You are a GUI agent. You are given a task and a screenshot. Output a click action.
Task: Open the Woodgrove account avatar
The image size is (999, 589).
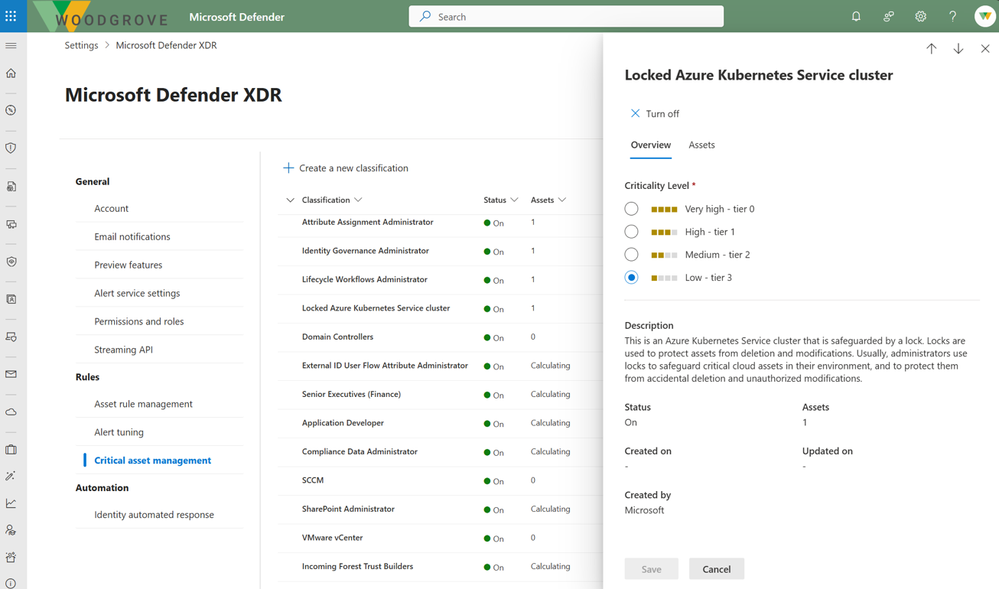tap(985, 17)
